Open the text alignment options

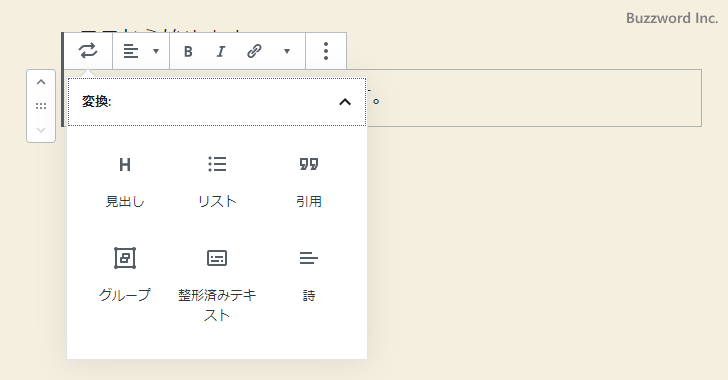pos(131,51)
